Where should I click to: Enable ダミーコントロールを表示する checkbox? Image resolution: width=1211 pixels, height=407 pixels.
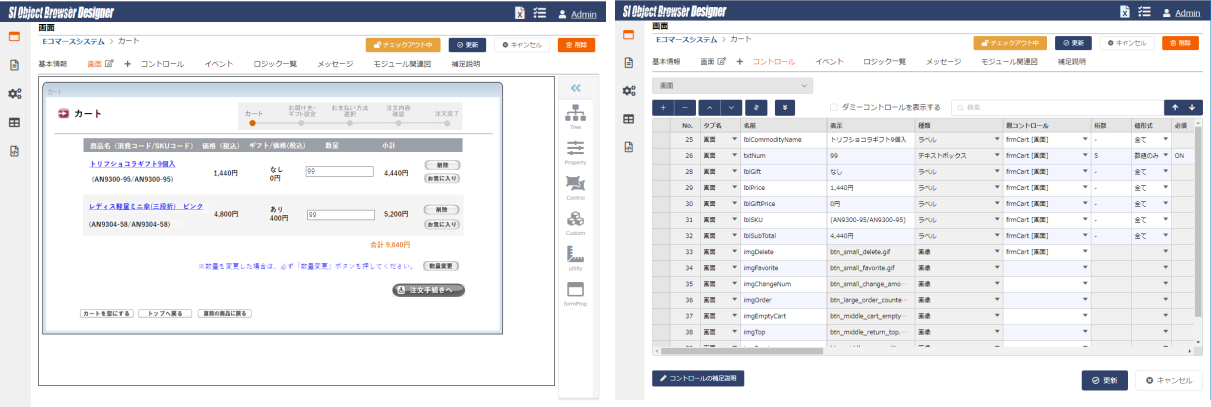(835, 107)
